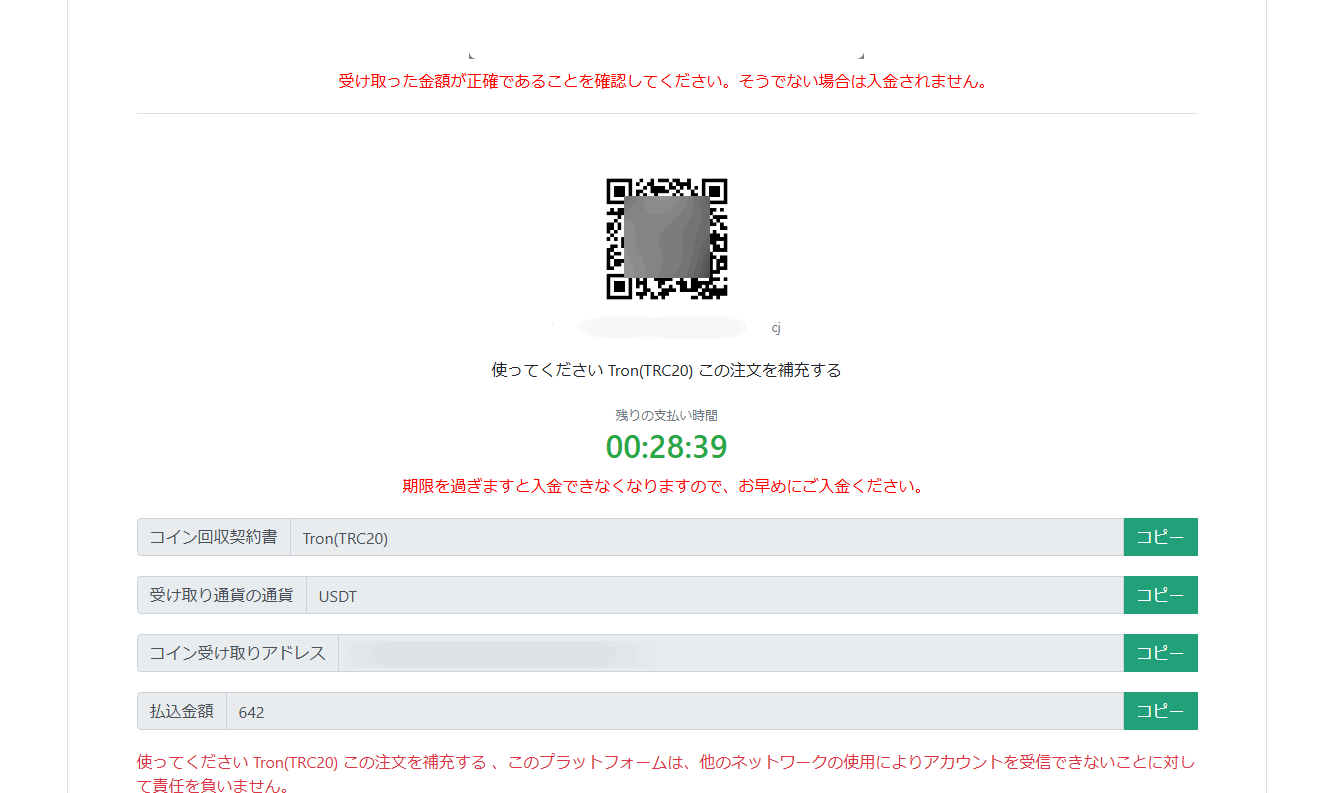Click the QR code image

tap(666, 239)
